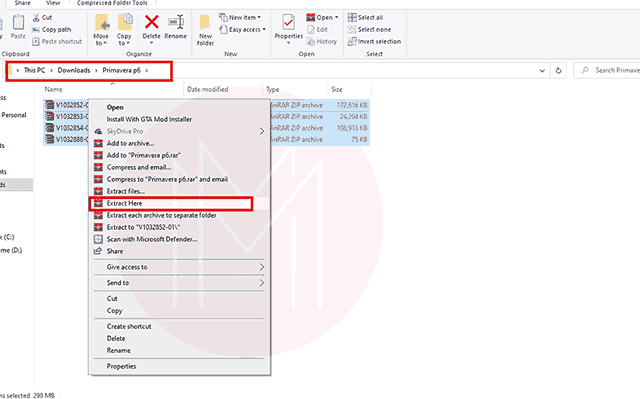Sort files by Type column header

[273, 89]
